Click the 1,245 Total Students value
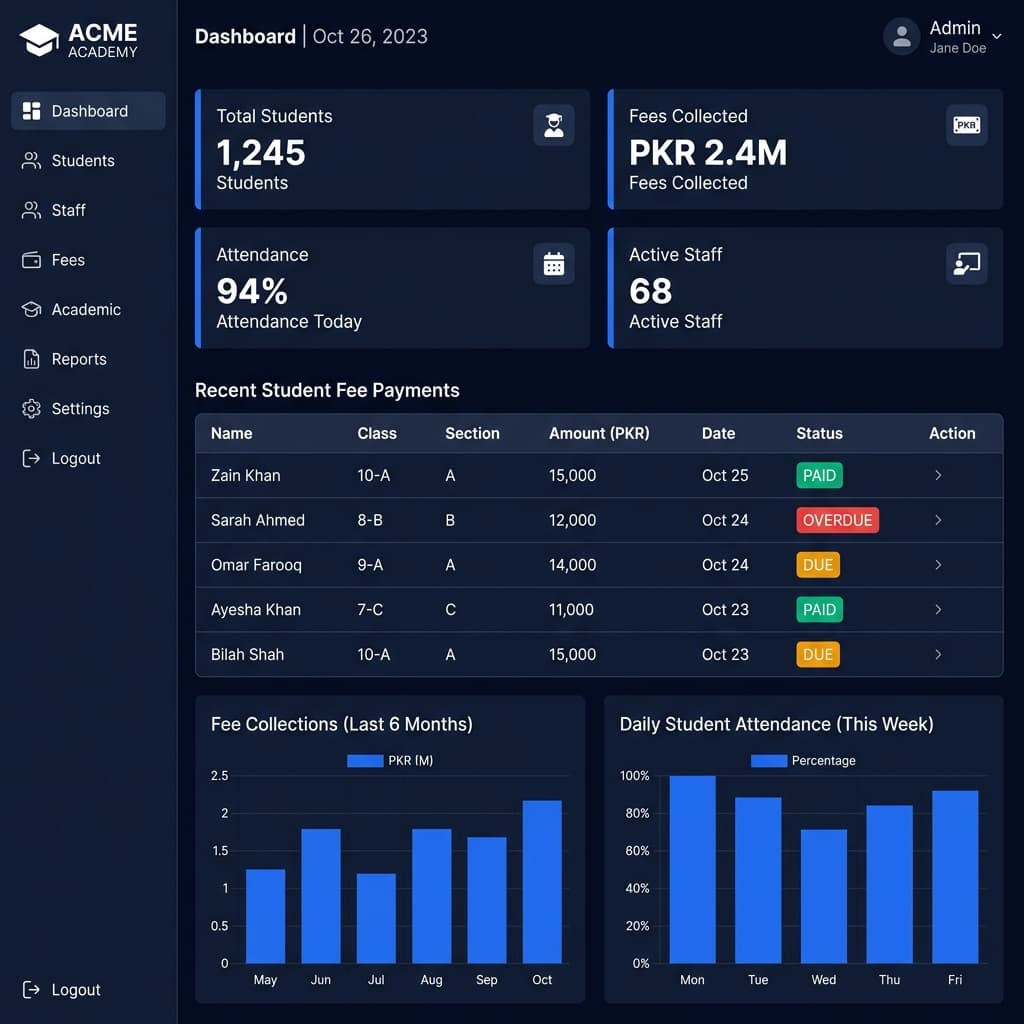 261,153
